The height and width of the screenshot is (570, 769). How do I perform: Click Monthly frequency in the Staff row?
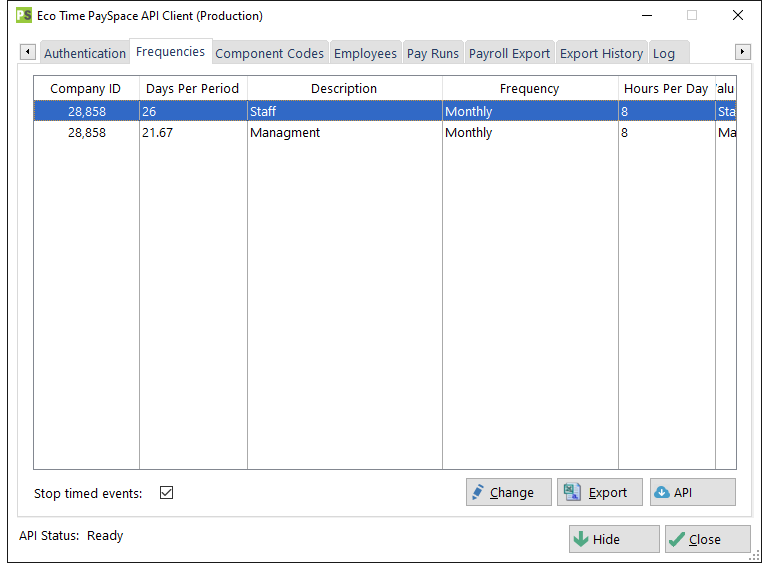(530, 111)
